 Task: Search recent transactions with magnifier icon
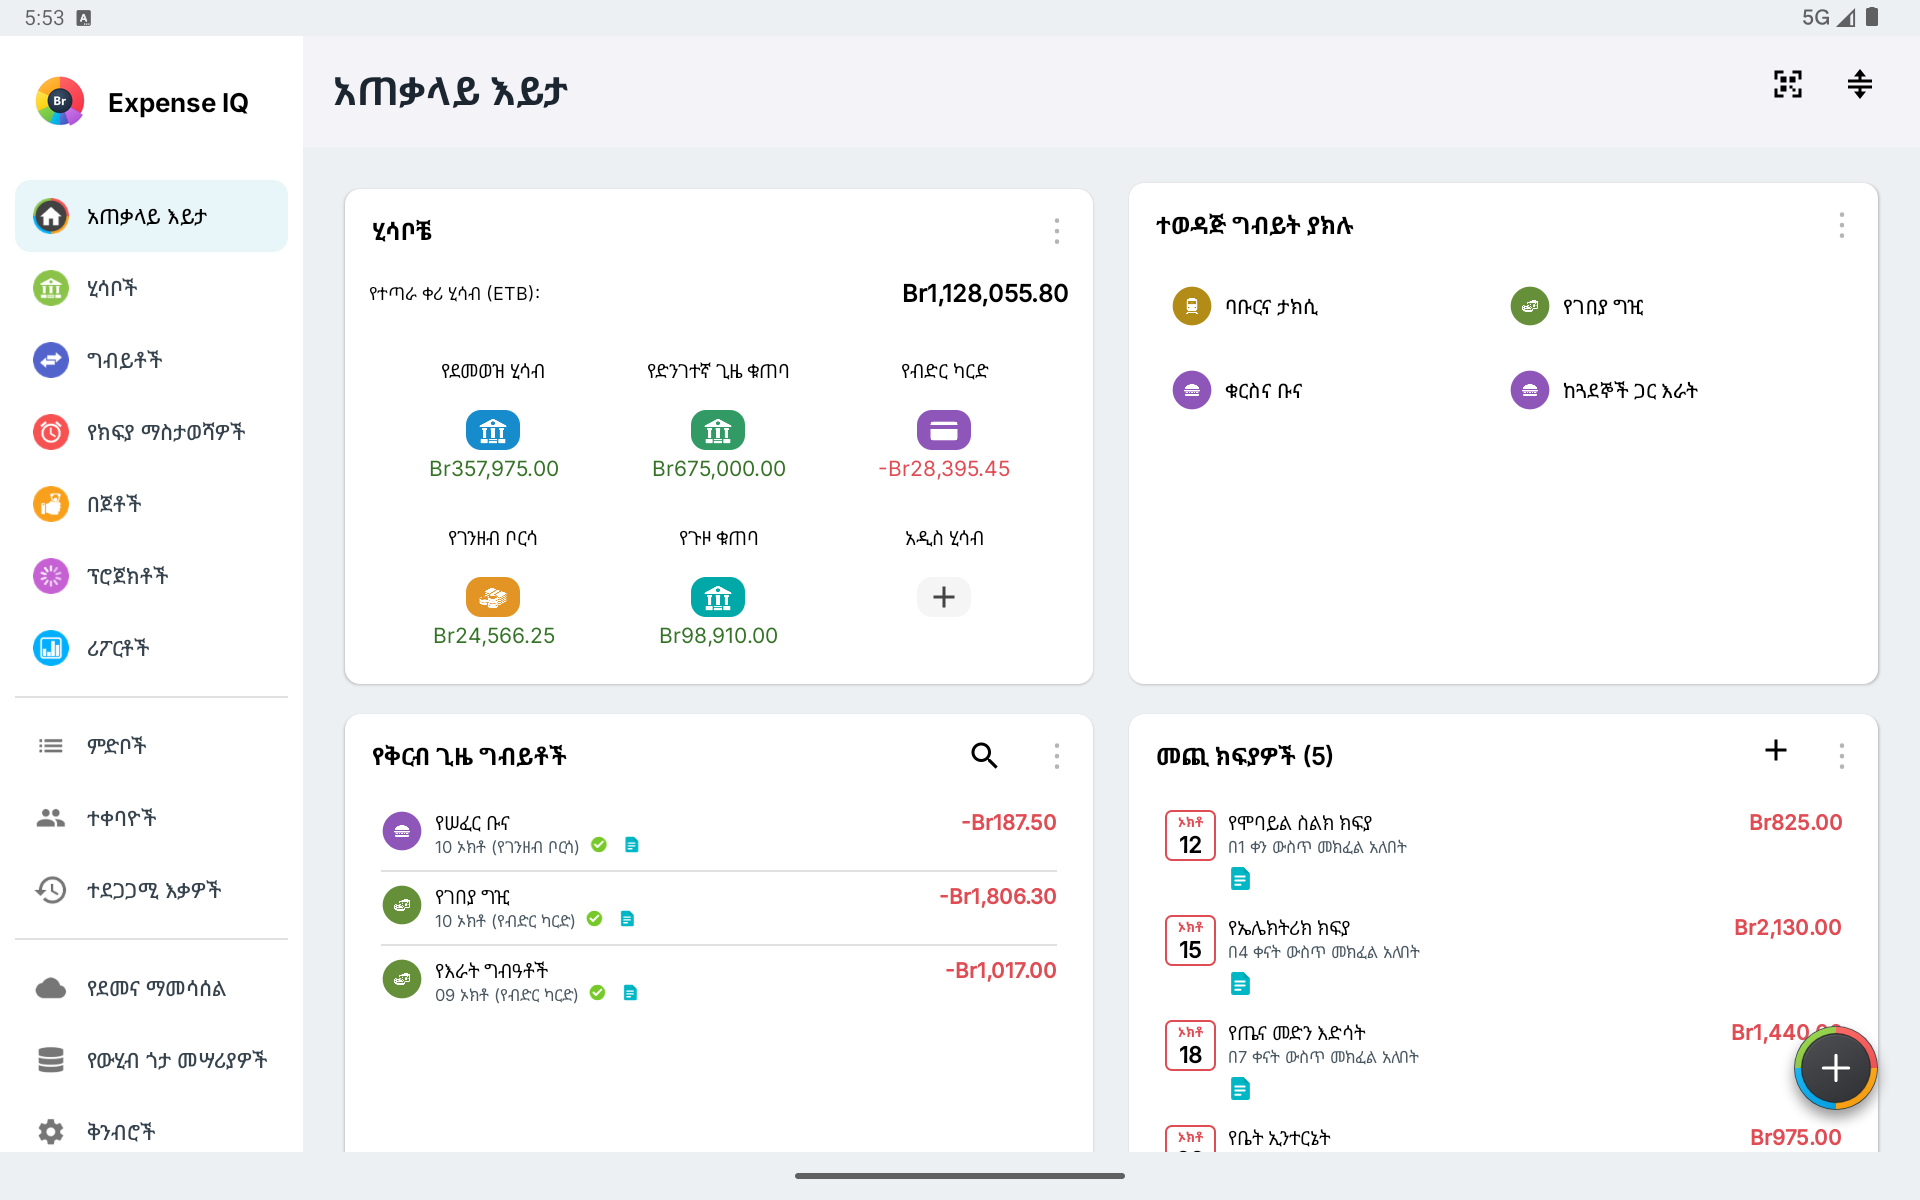point(984,755)
